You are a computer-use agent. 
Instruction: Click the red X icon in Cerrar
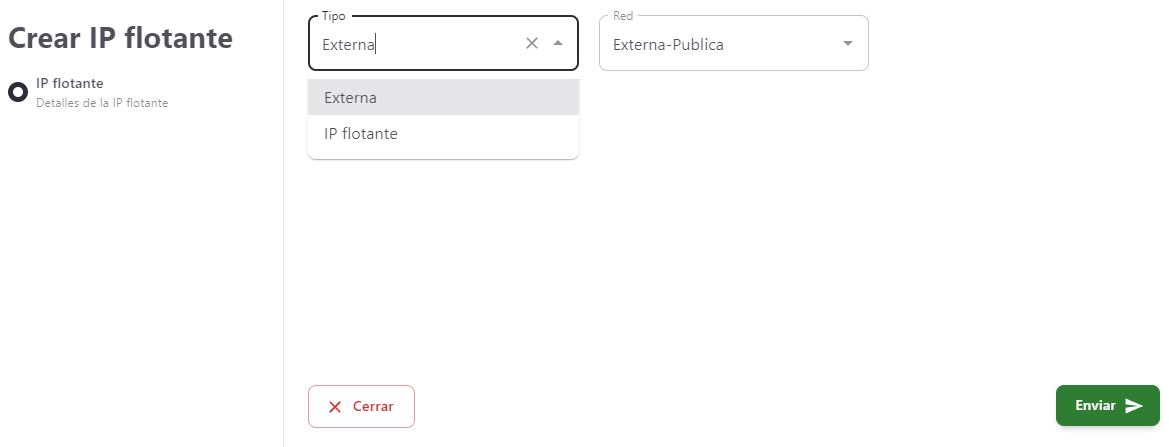[335, 407]
